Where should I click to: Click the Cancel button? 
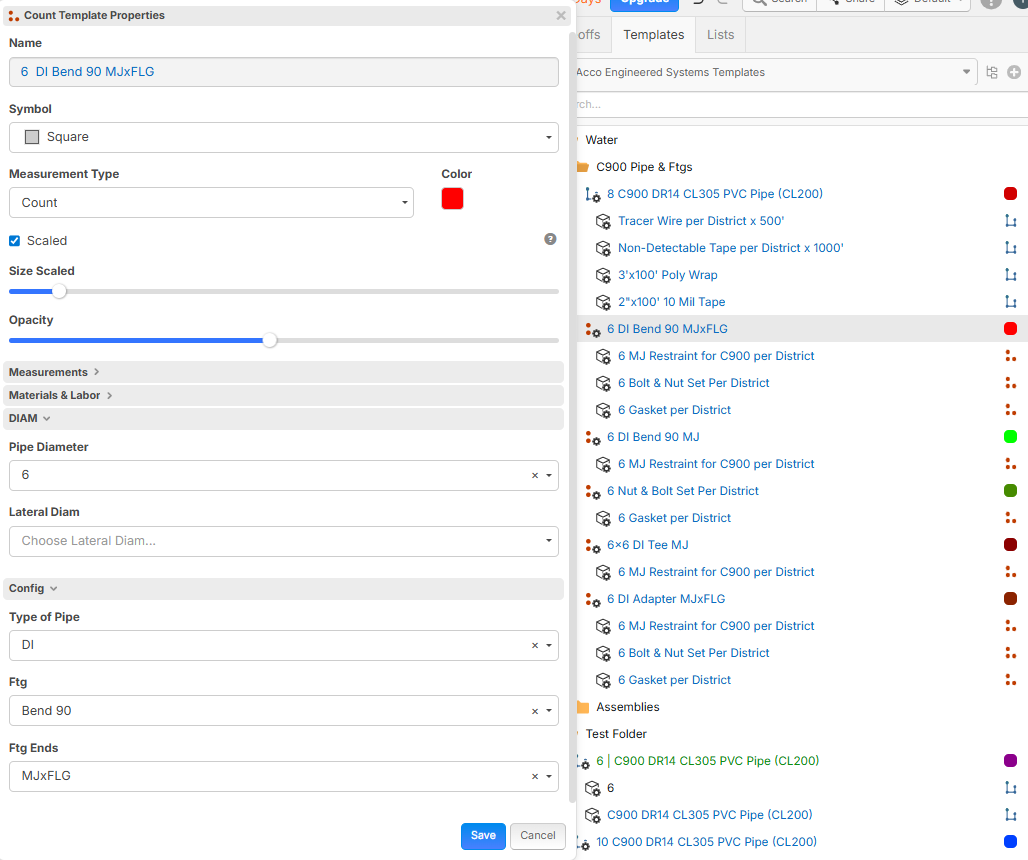(x=537, y=835)
